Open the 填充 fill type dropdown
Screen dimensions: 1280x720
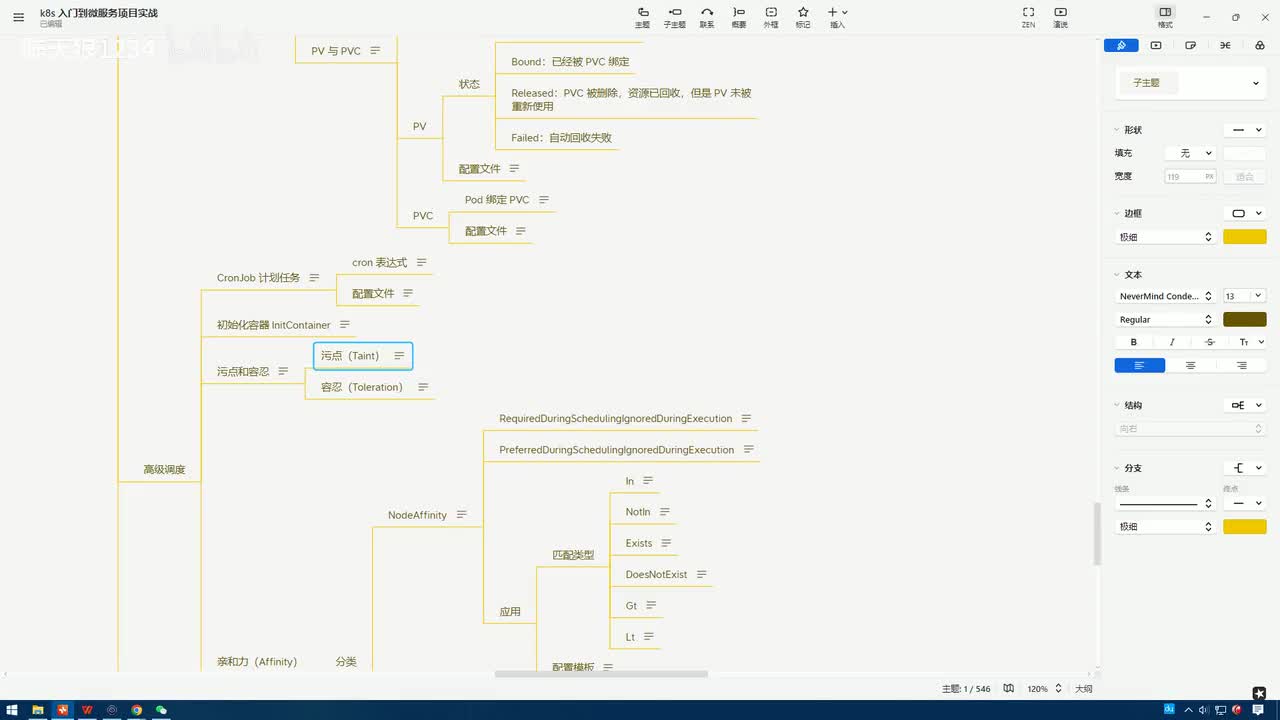point(1190,153)
